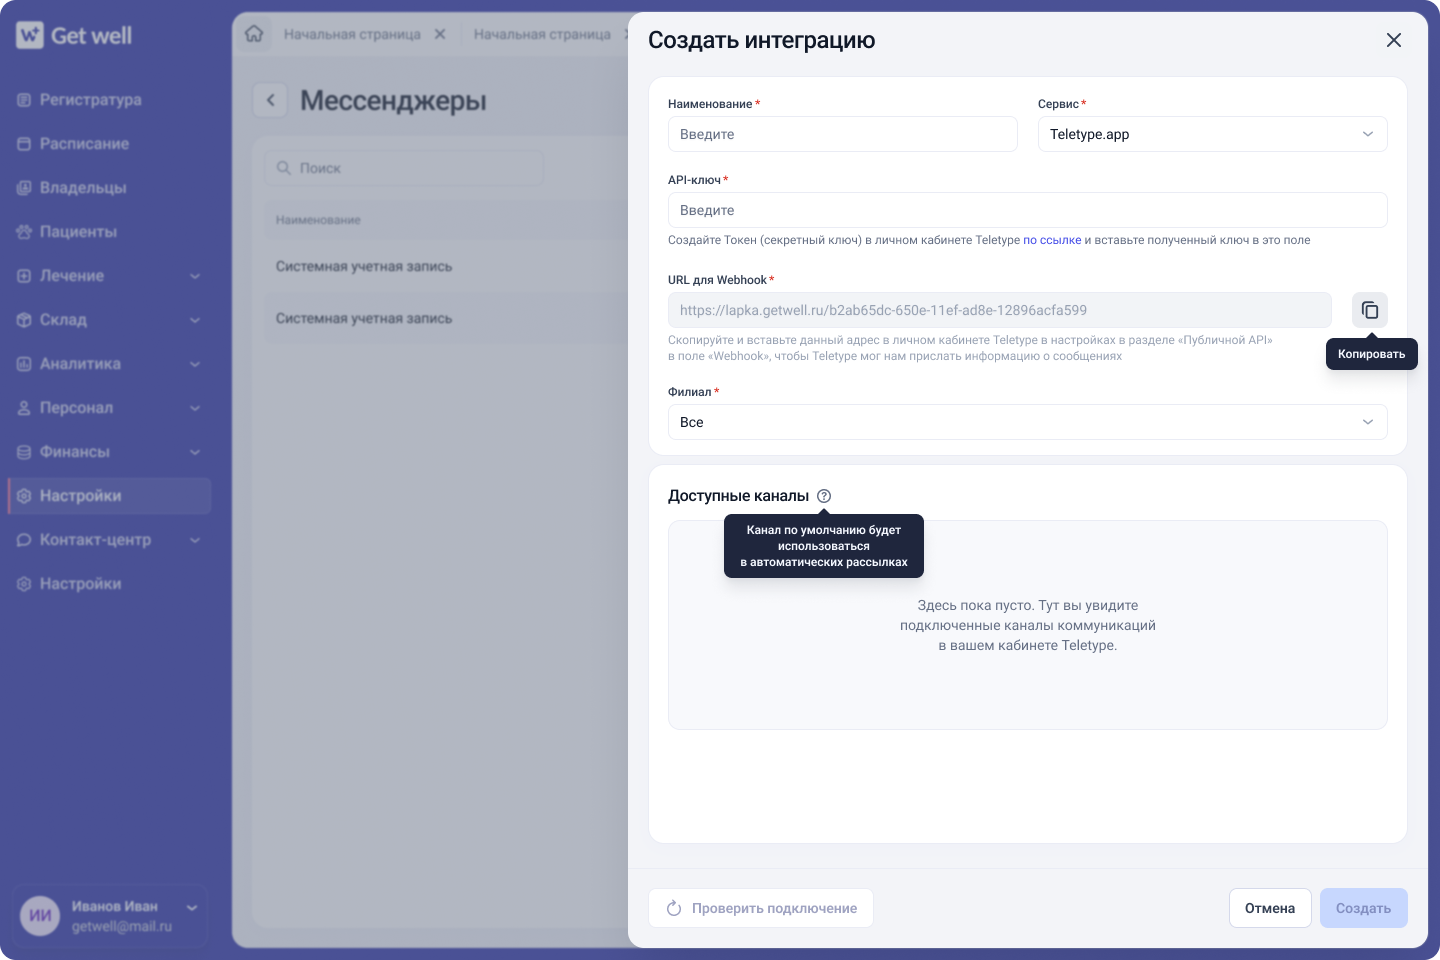Open the Сервис dropdown Teletype.app
This screenshot has height=960, width=1440.
[1213, 134]
